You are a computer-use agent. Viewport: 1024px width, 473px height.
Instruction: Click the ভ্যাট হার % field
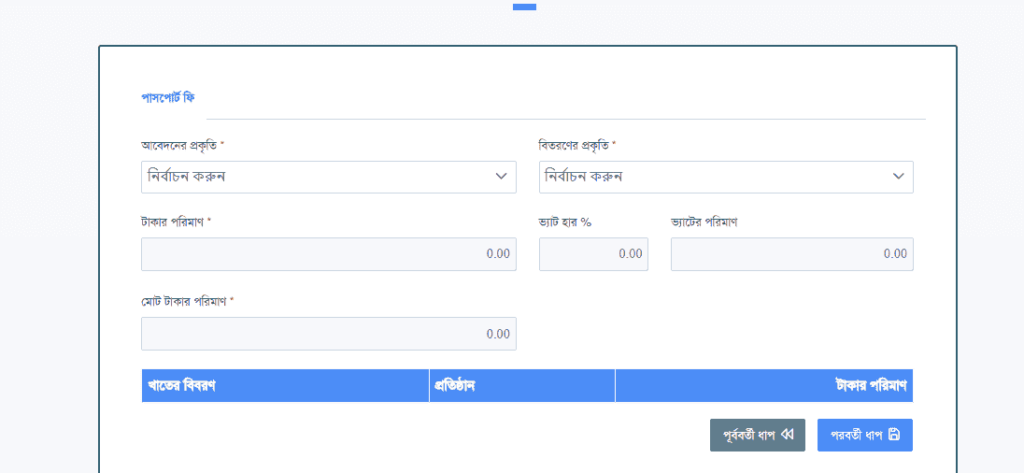(593, 254)
